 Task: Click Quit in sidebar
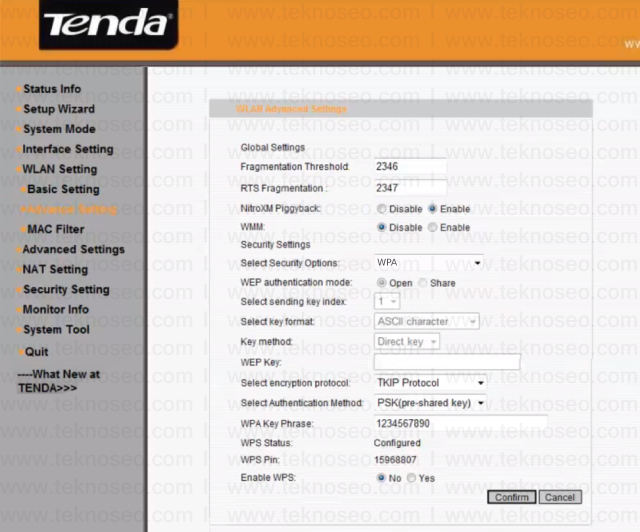36,352
